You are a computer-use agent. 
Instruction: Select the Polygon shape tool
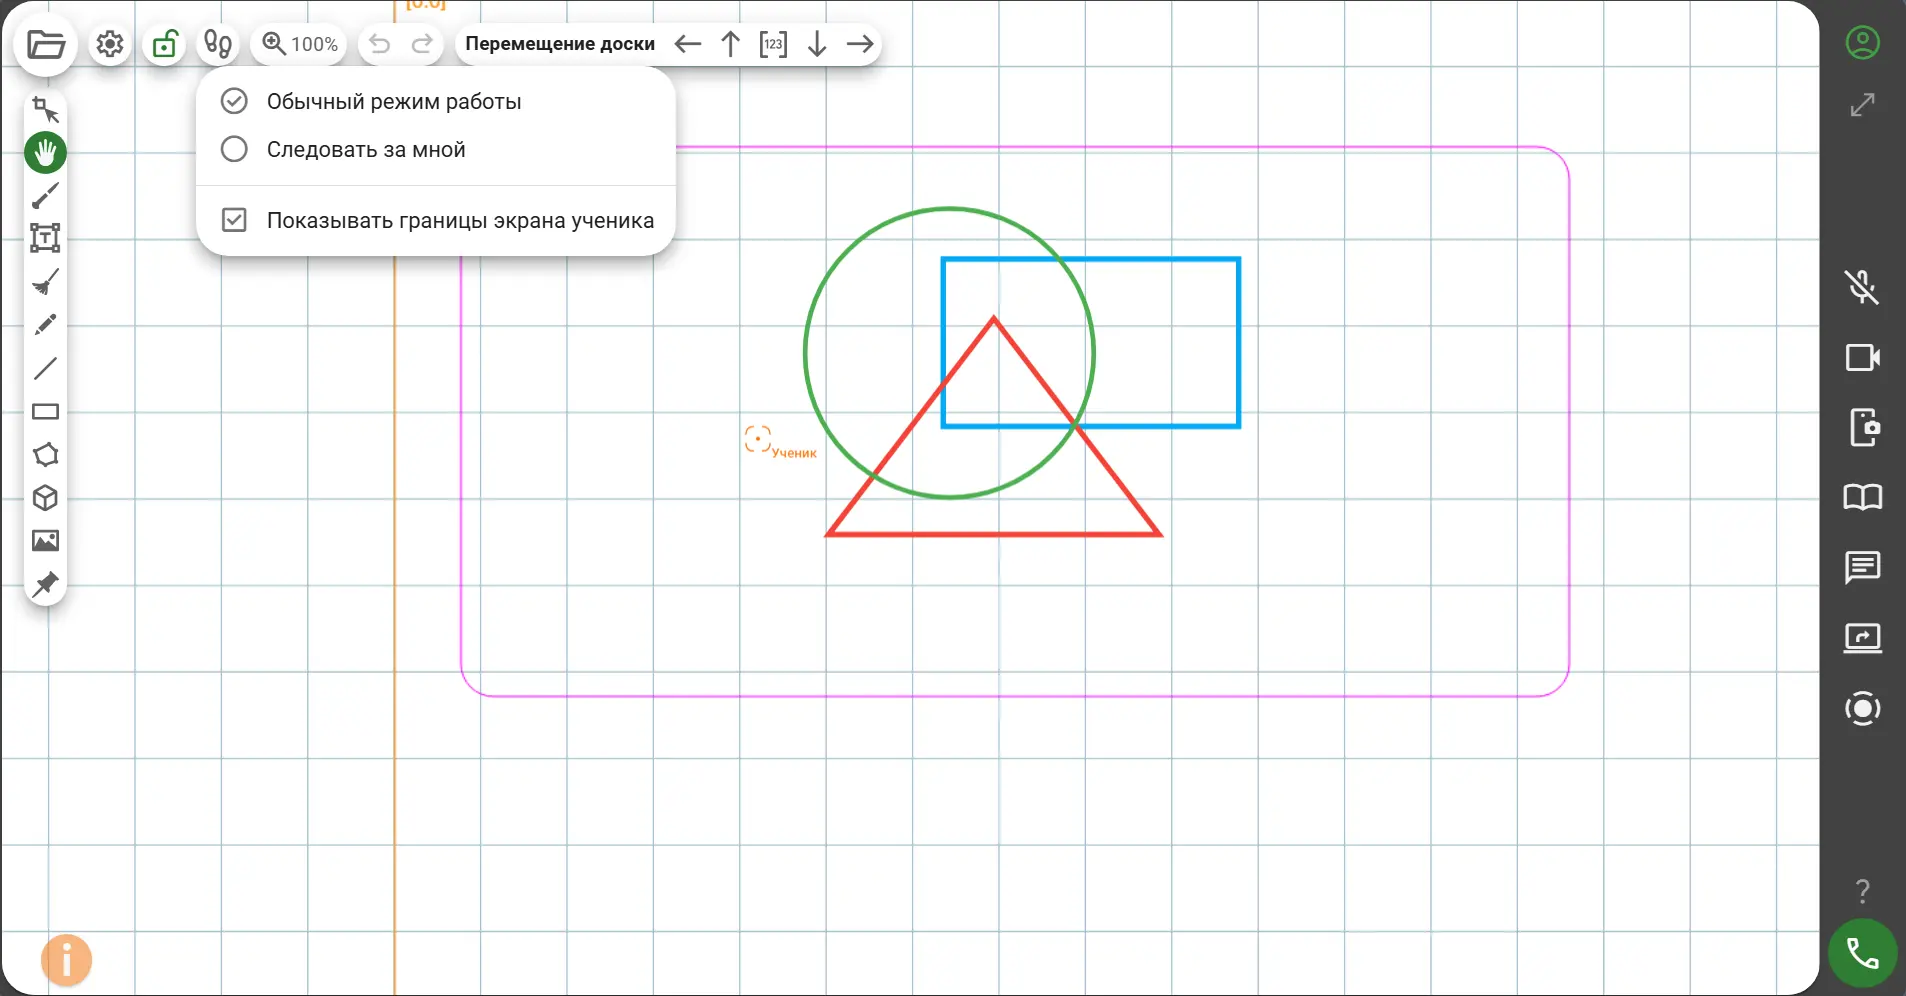pyautogui.click(x=45, y=455)
